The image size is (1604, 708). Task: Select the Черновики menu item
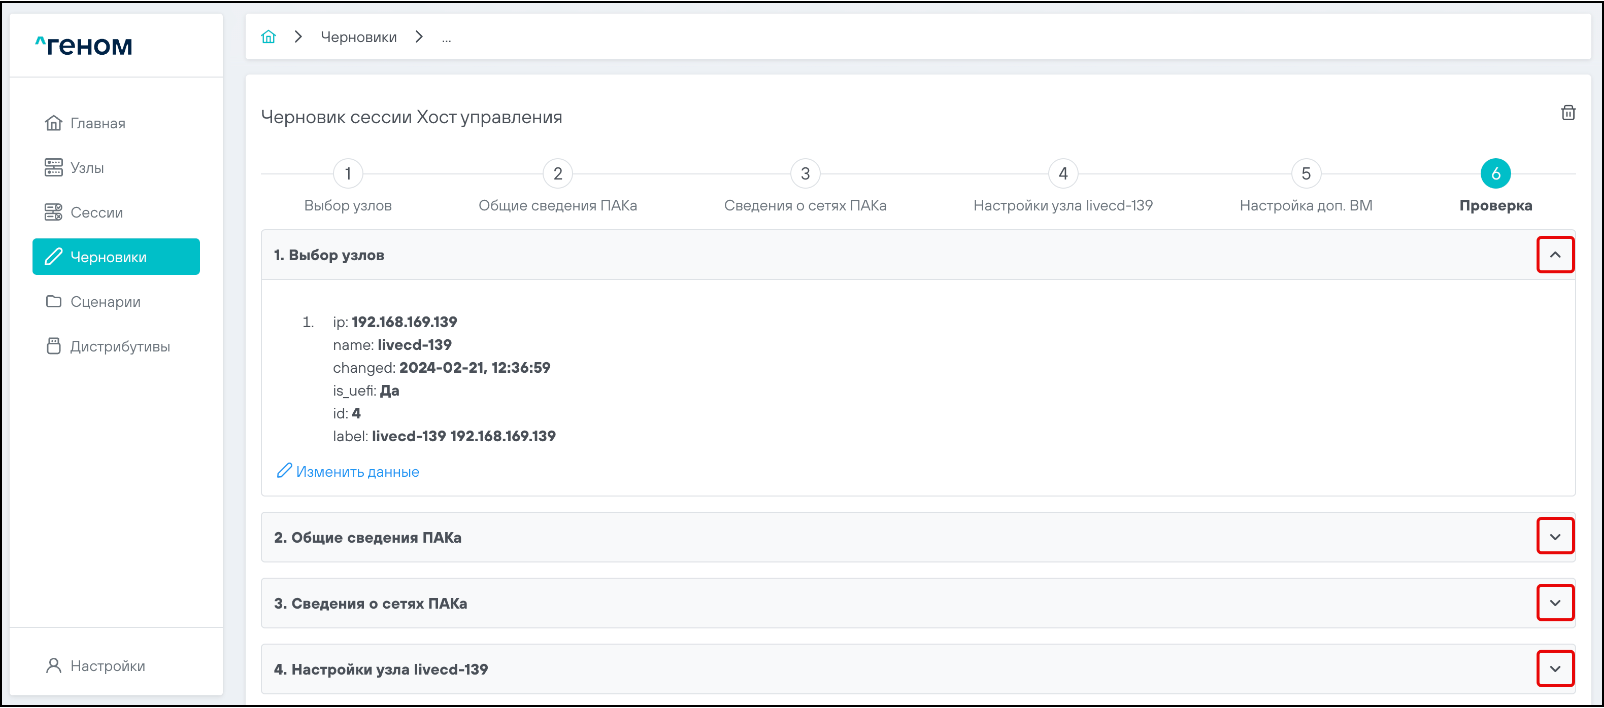[116, 257]
